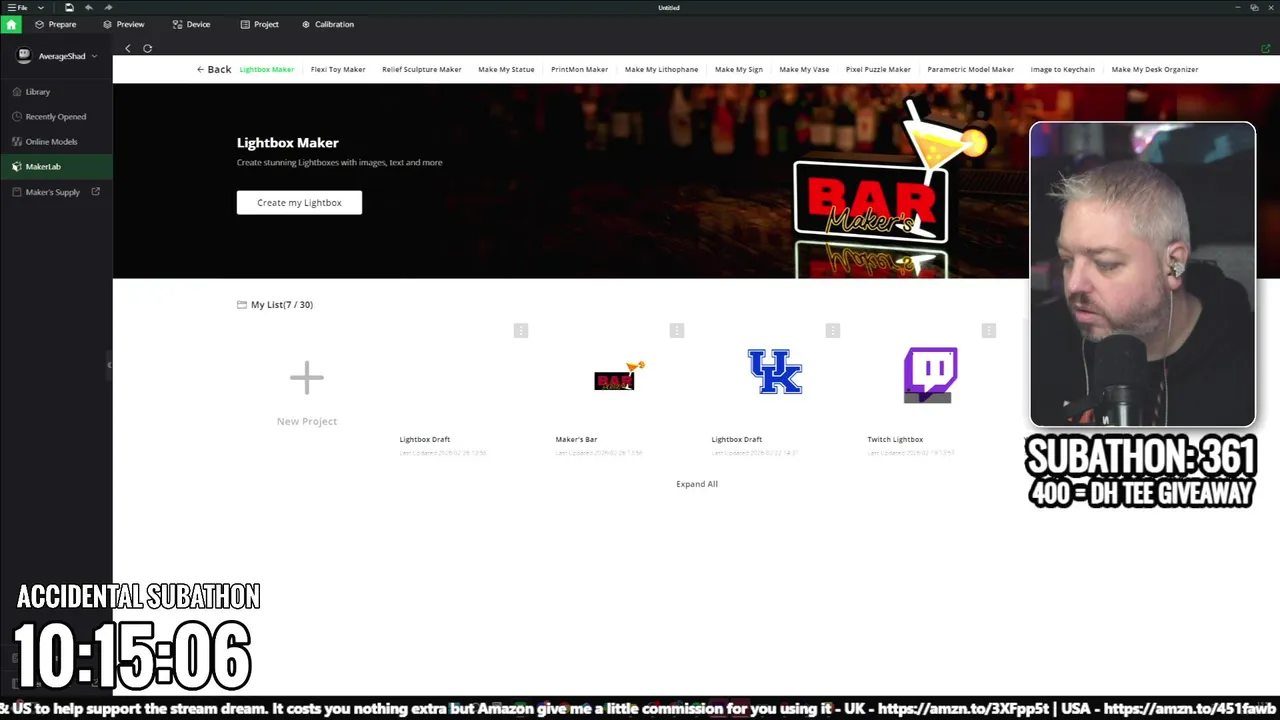Viewport: 1280px width, 720px height.
Task: Open the Parametric Model Maker tab
Action: click(971, 70)
